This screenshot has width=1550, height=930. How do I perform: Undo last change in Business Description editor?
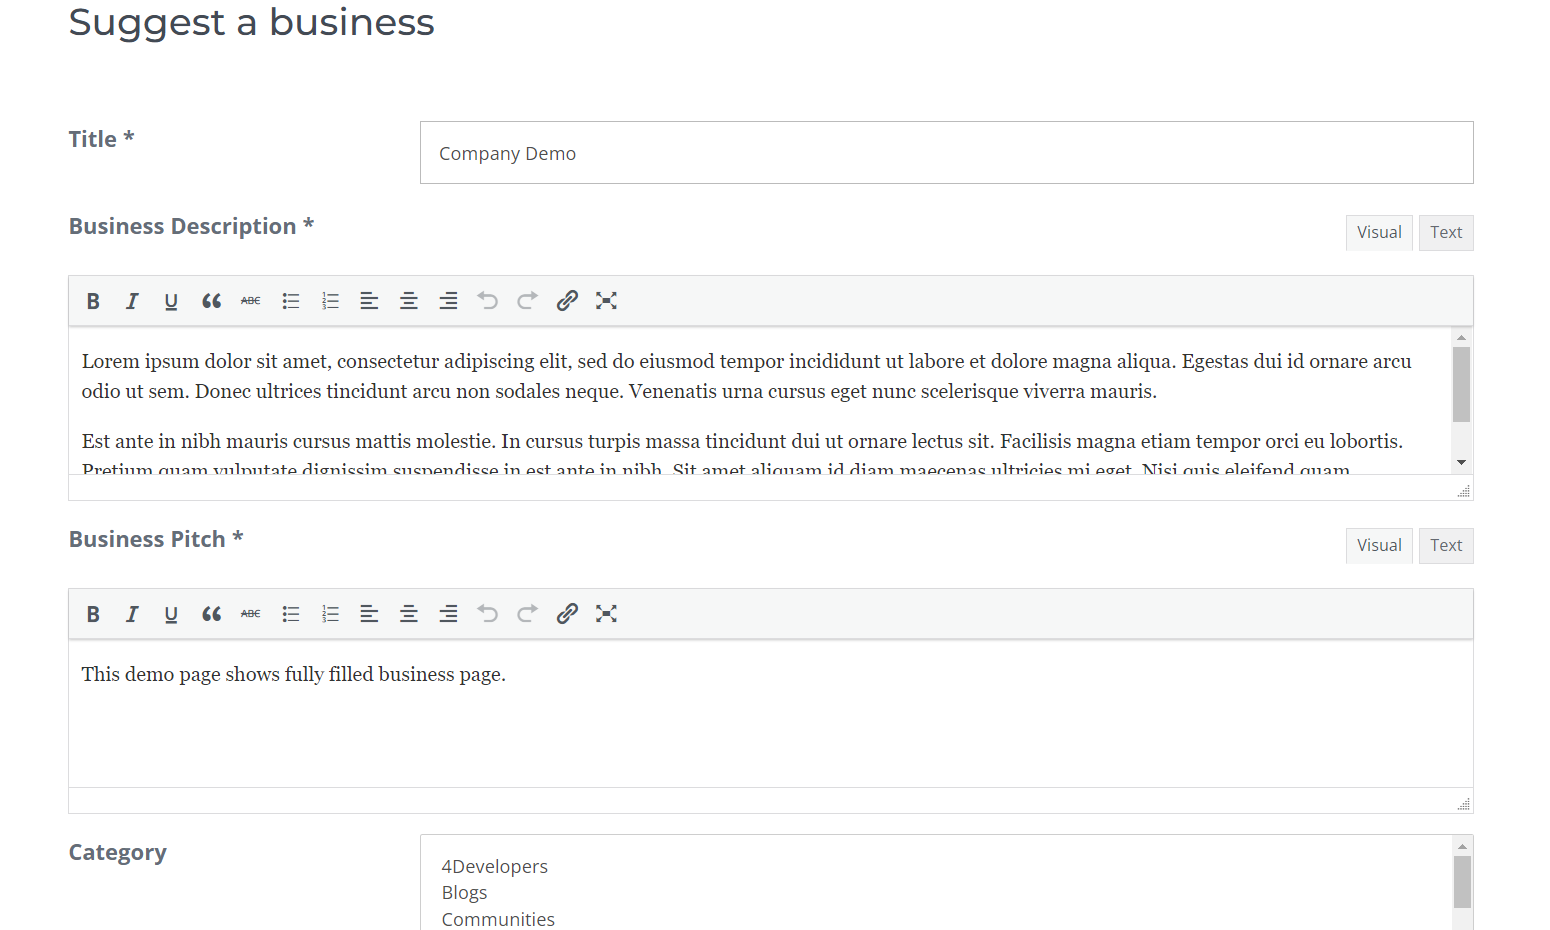click(488, 301)
